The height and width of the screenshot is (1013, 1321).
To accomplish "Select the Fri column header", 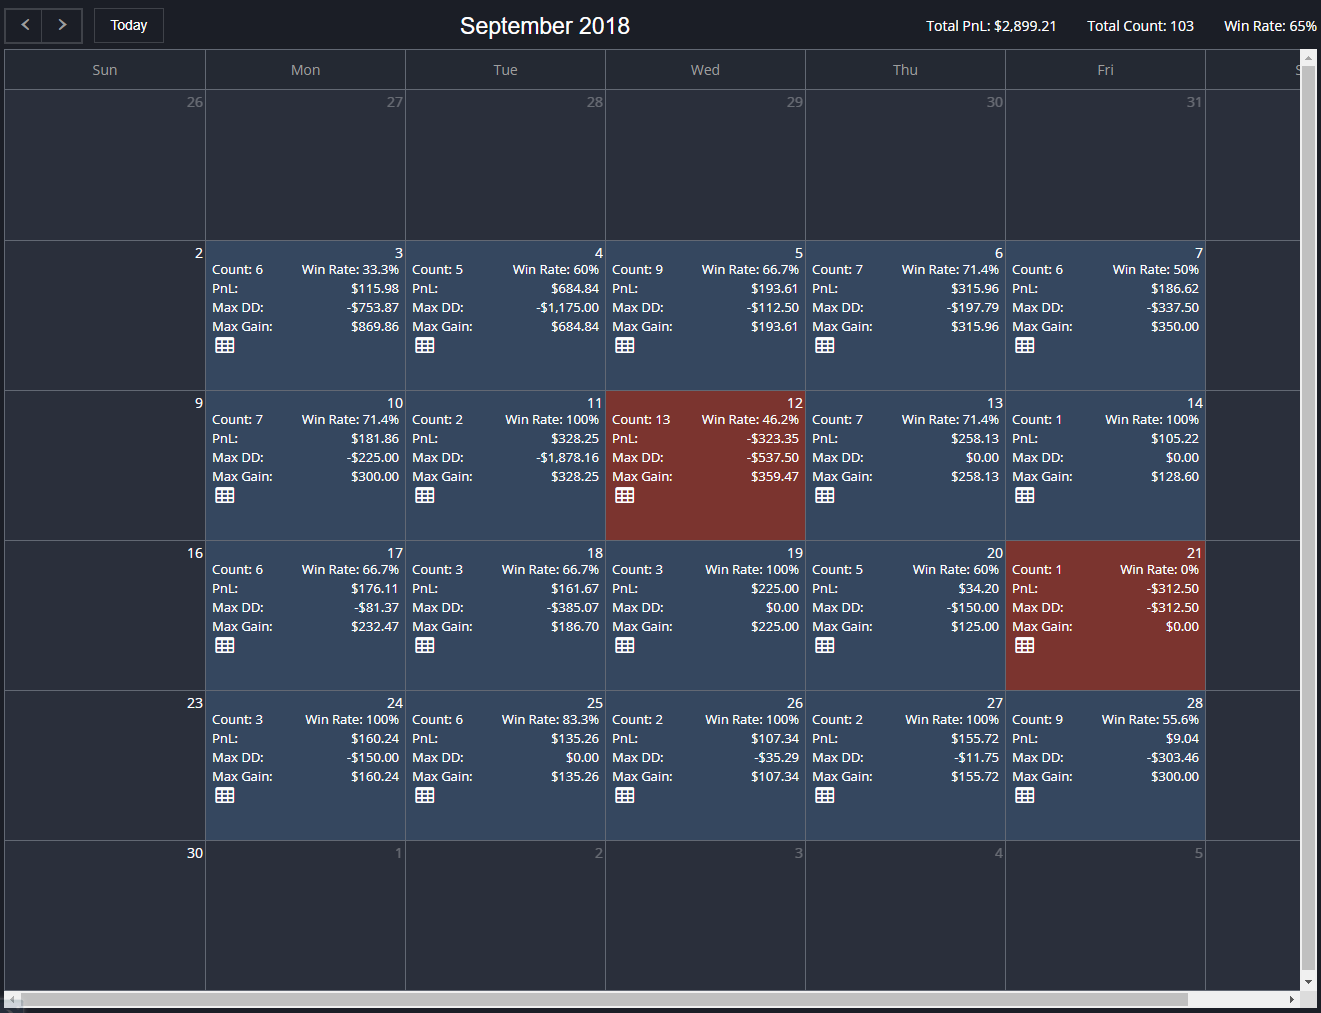I will 1105,70.
